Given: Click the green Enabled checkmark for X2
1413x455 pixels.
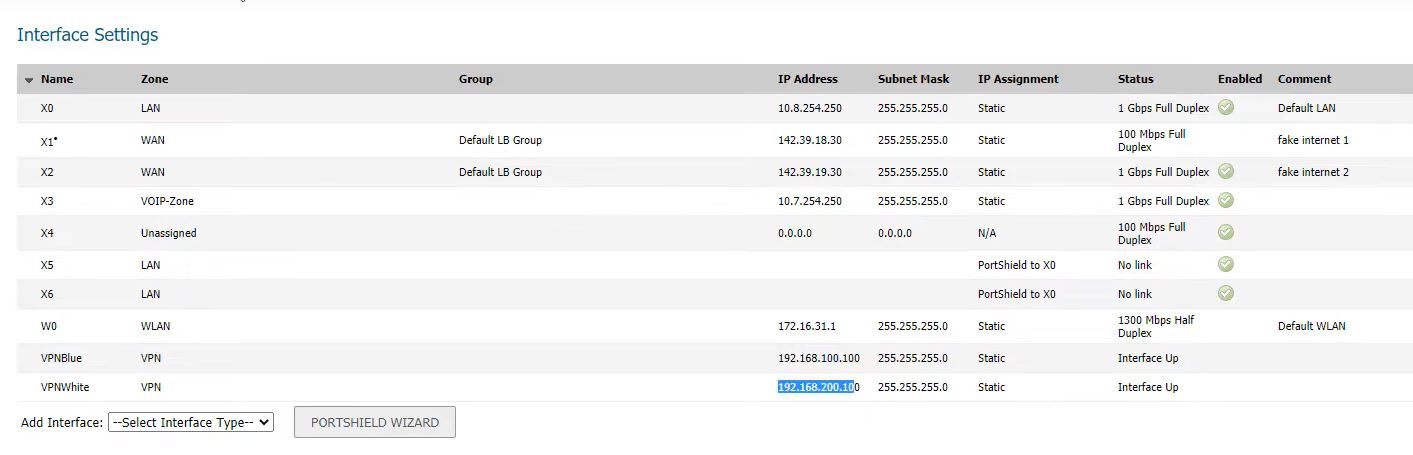Looking at the screenshot, I should point(1225,171).
